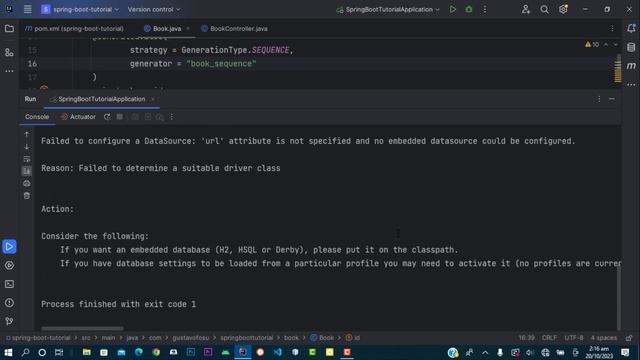The height and width of the screenshot is (360, 640).
Task: Toggle scroll to end in console
Action: pos(27,171)
